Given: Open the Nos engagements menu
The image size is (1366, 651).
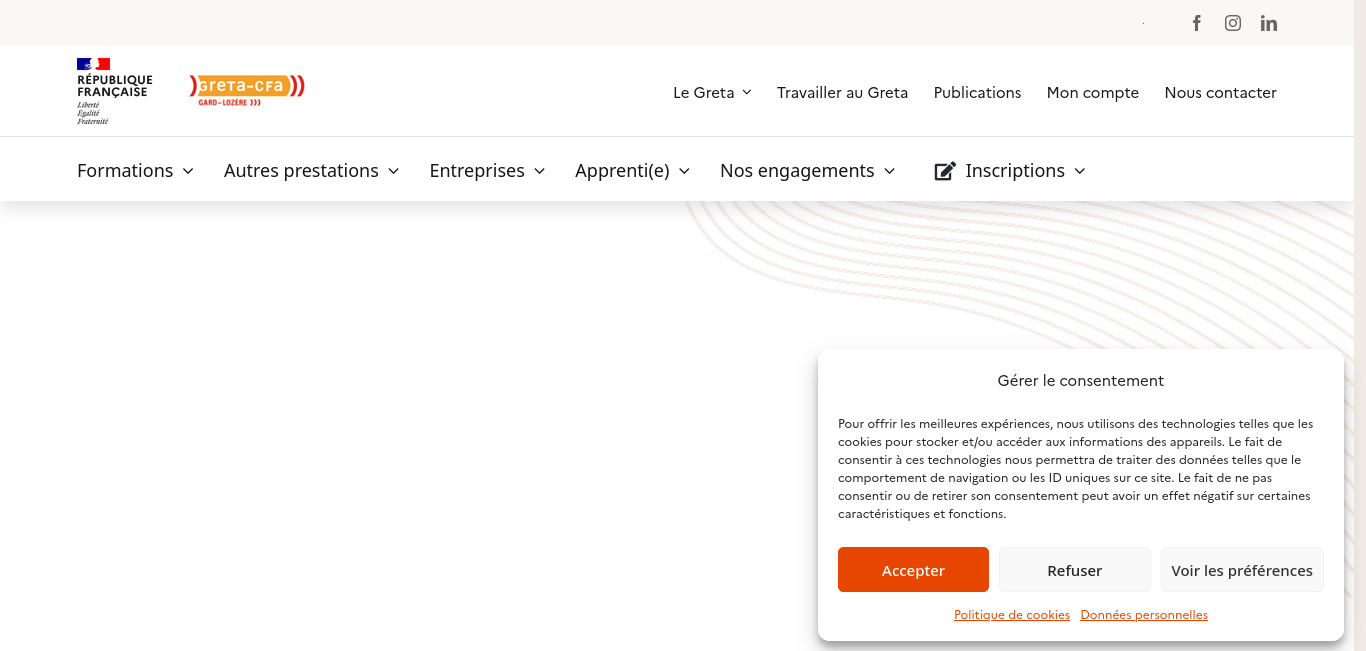Looking at the screenshot, I should (807, 171).
